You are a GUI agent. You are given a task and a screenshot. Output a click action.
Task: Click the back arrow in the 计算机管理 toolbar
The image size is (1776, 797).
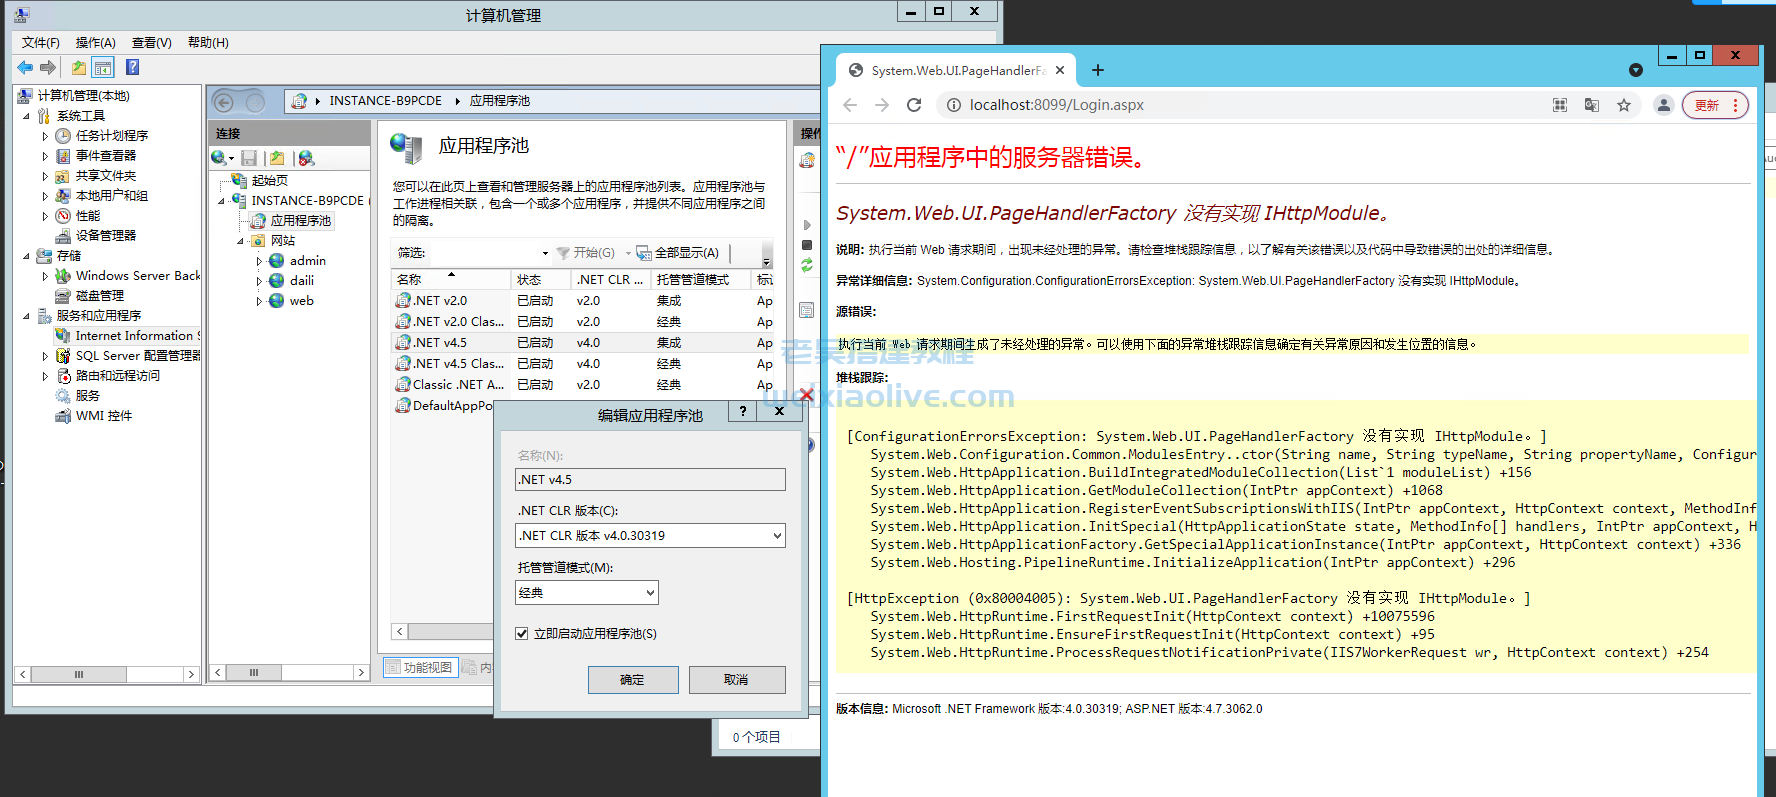tap(25, 67)
